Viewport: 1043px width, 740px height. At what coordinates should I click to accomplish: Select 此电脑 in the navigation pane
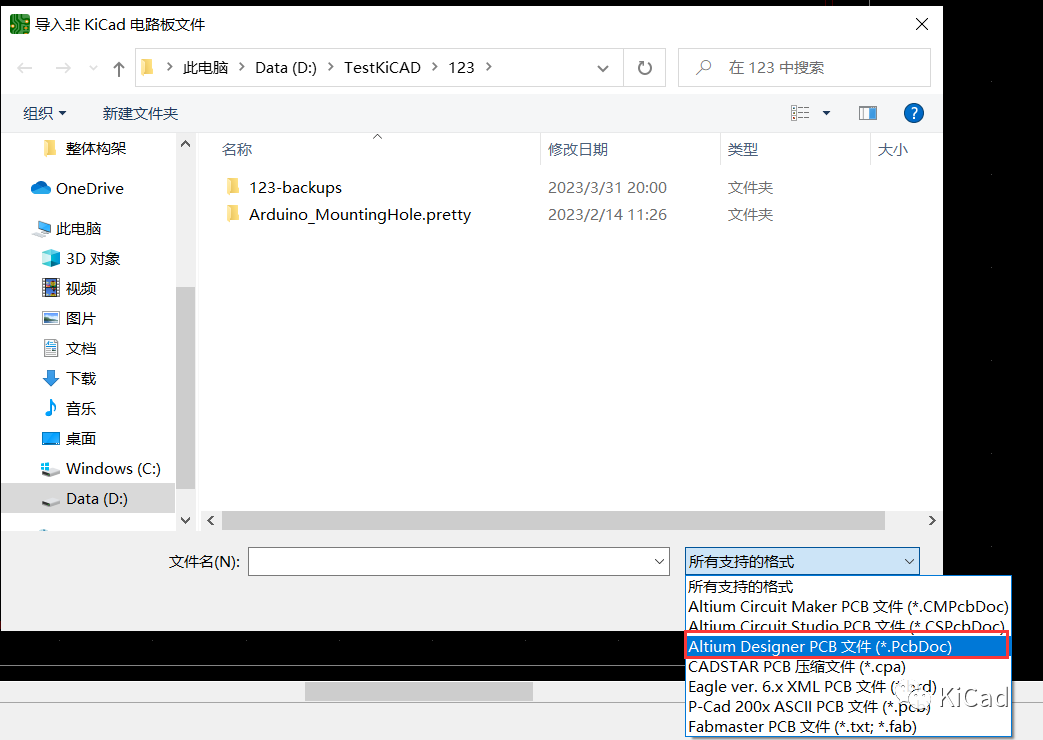(x=78, y=229)
